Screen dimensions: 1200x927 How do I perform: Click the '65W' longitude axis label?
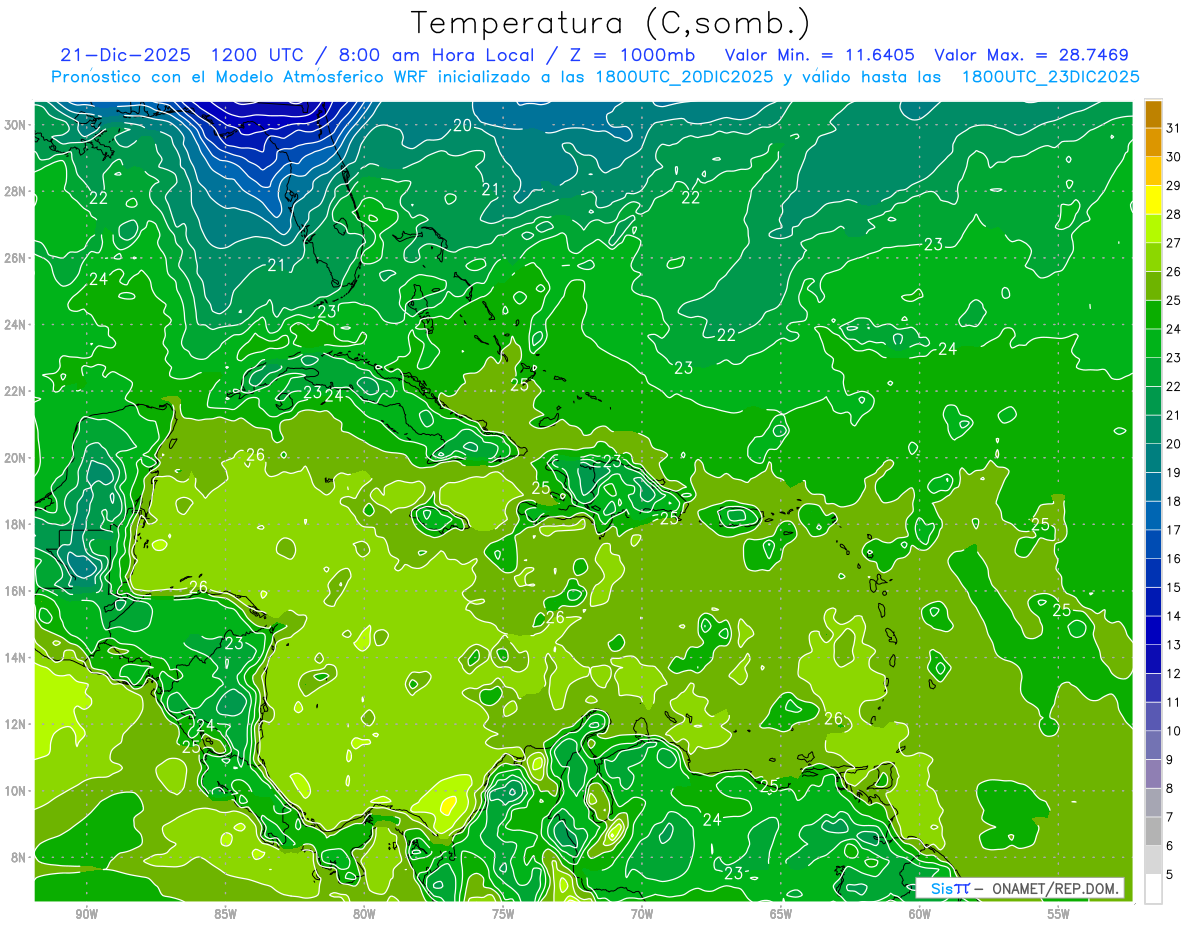[x=781, y=914]
